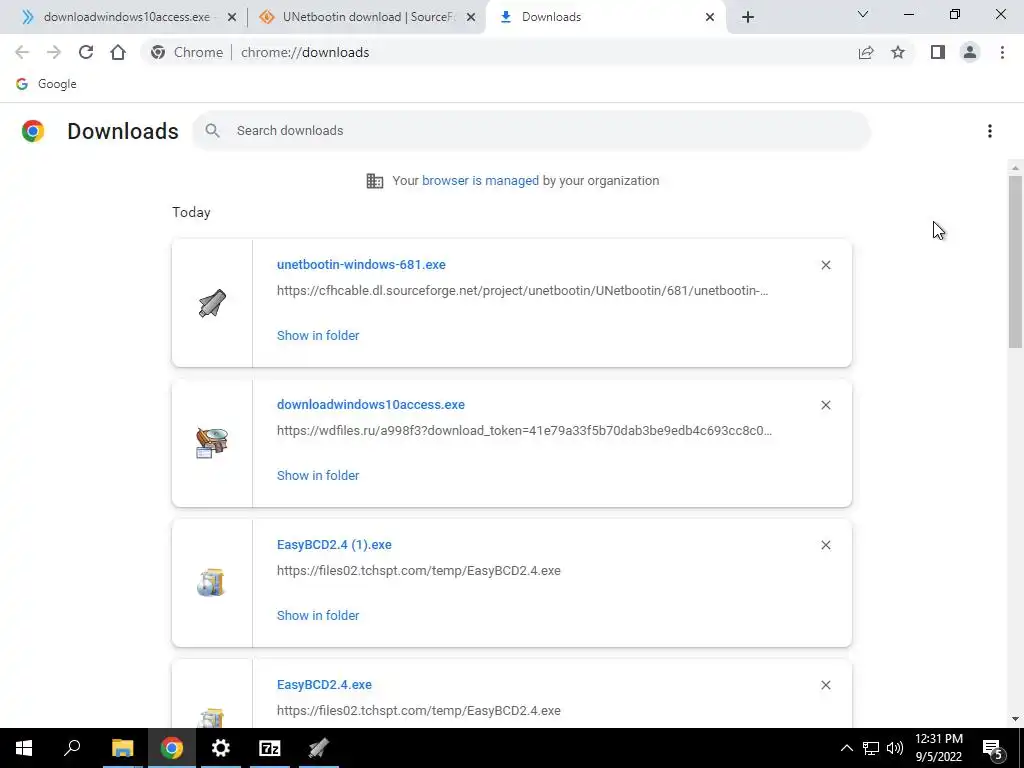Open the volume control in system tray
Image resolution: width=1024 pixels, height=768 pixels.
[x=895, y=748]
